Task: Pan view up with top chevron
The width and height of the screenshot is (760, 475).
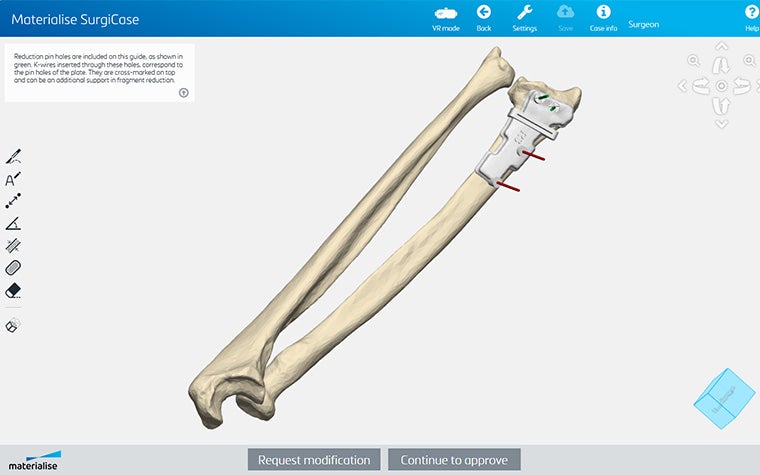Action: 722,46
